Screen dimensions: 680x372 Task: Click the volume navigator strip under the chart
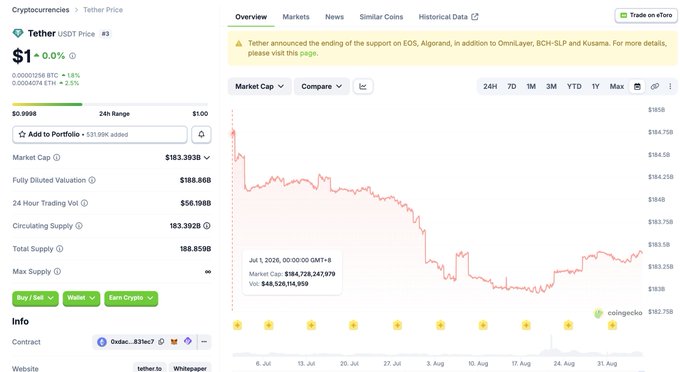pyautogui.click(x=437, y=346)
